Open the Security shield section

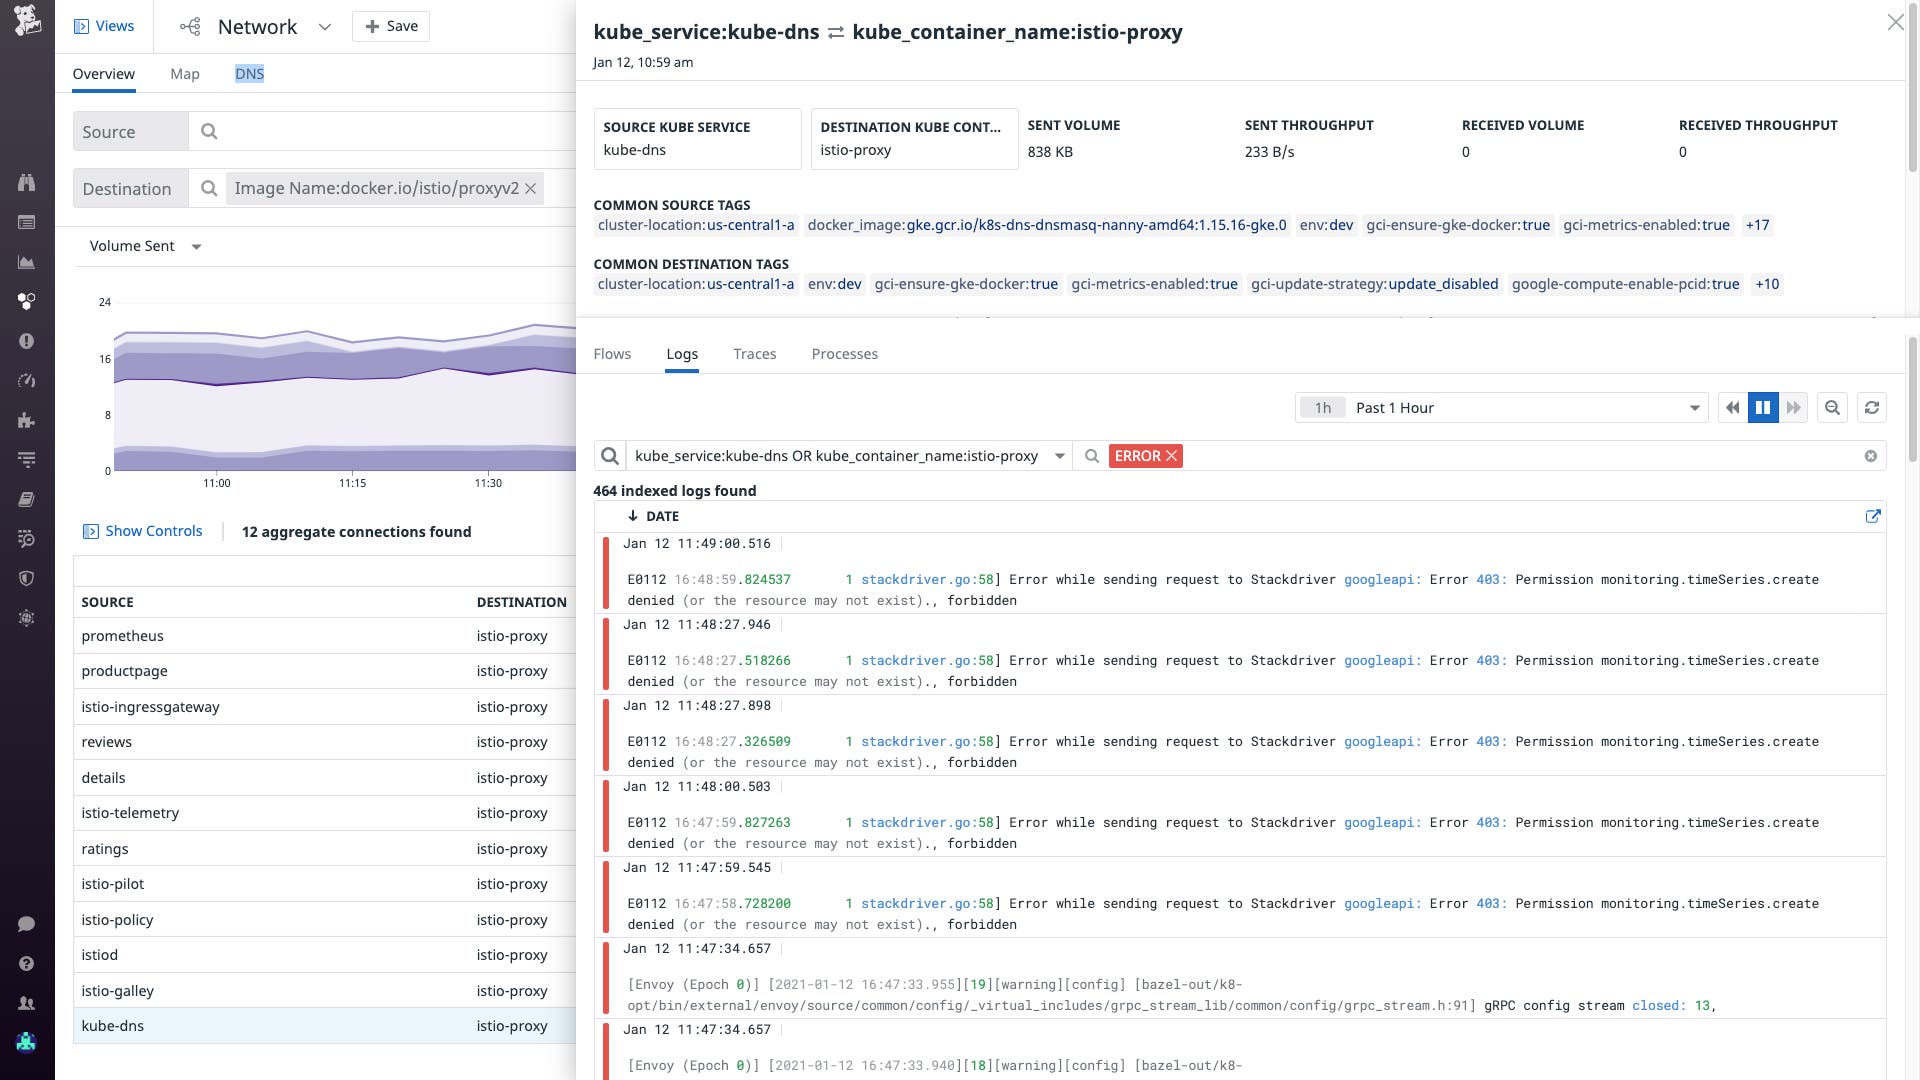pyautogui.click(x=27, y=578)
